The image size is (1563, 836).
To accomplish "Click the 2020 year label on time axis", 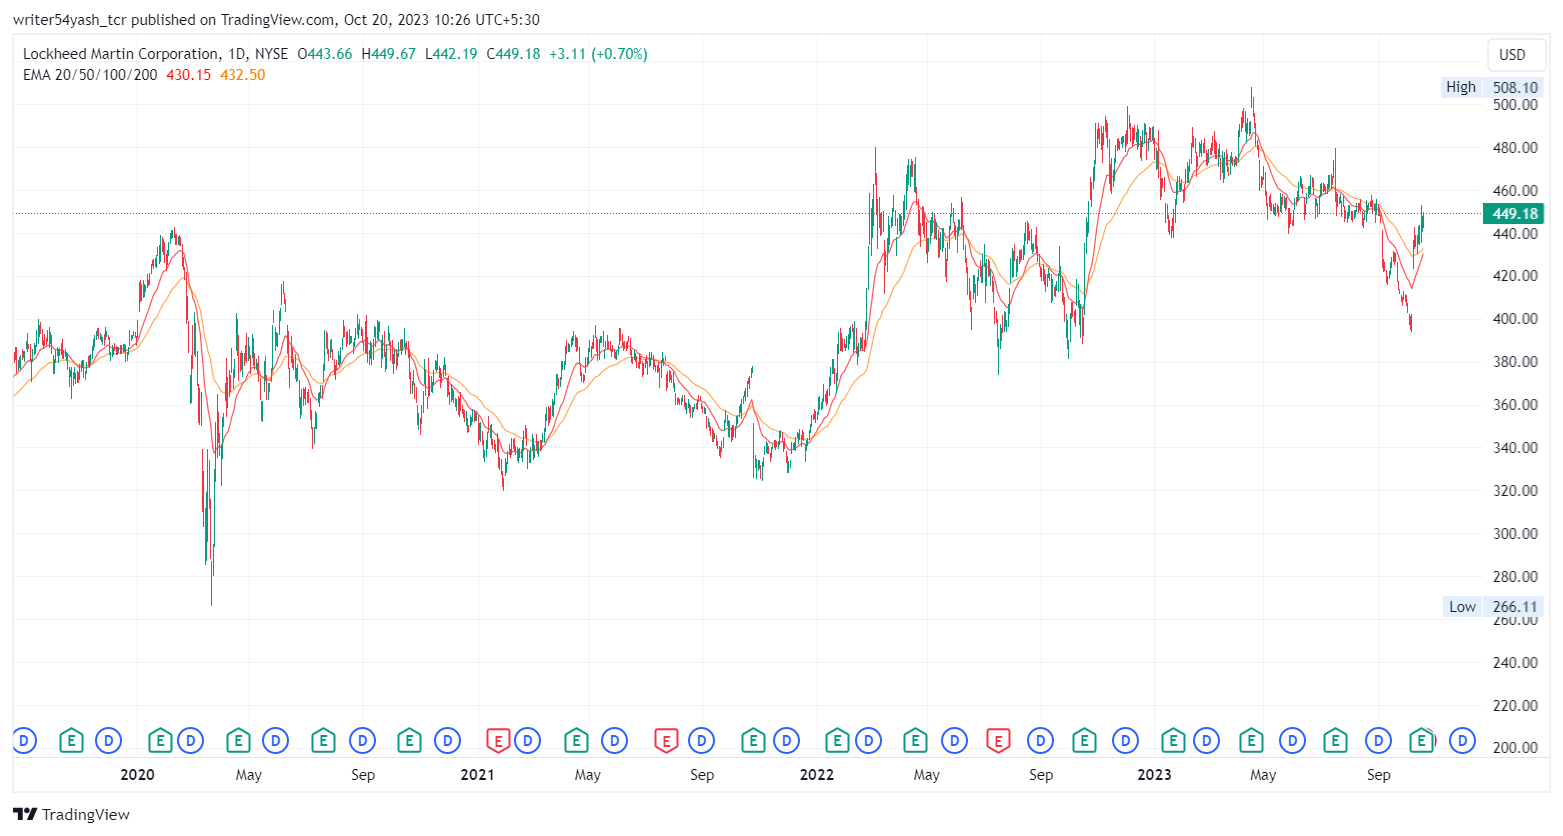I will (x=137, y=775).
